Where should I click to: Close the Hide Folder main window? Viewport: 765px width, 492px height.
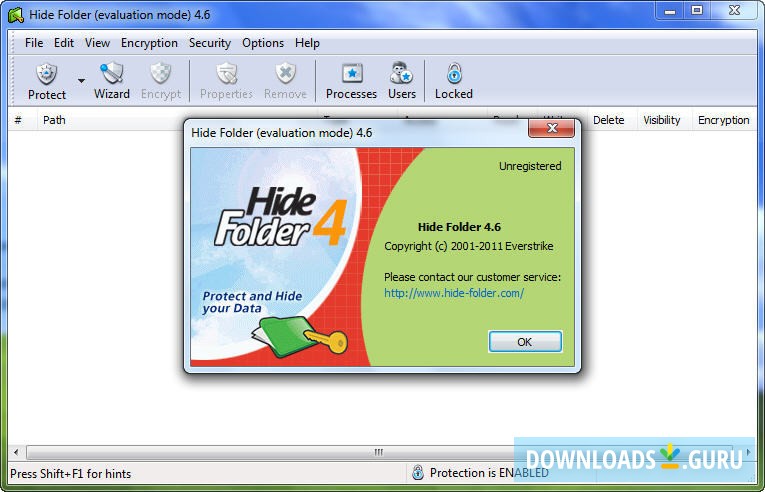coord(734,11)
